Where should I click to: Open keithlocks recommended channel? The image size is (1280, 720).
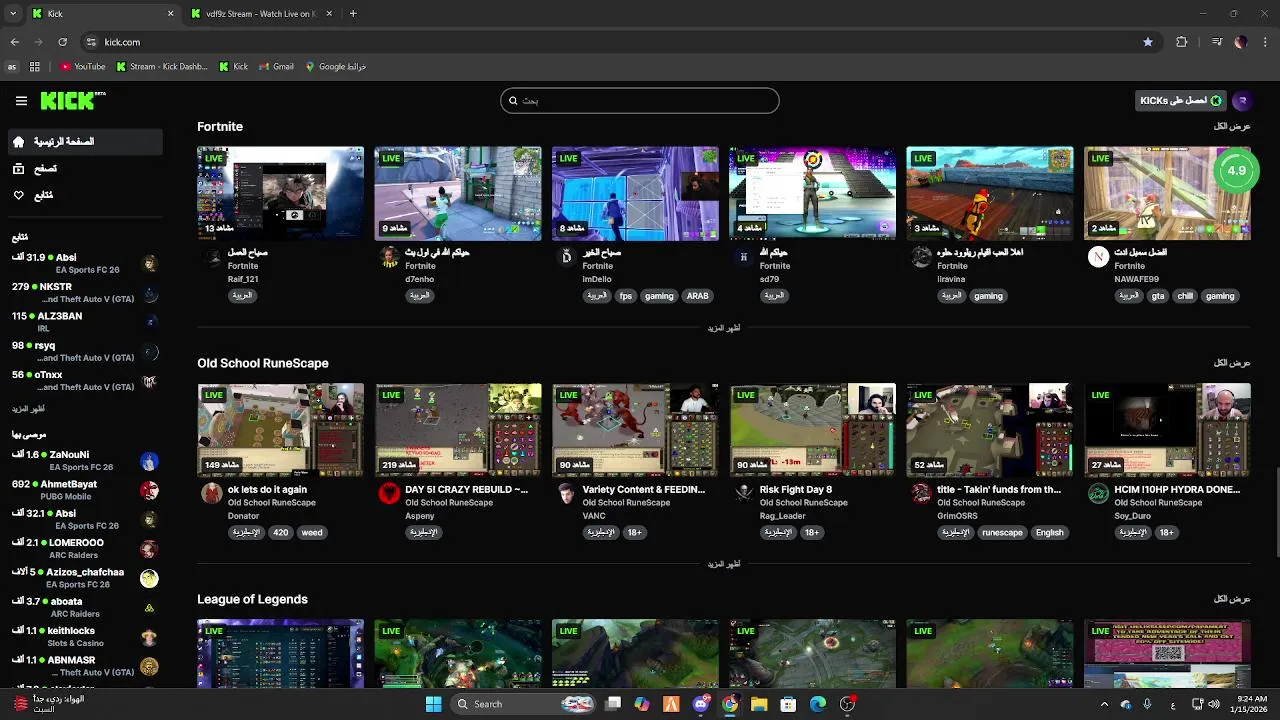tap(86, 637)
